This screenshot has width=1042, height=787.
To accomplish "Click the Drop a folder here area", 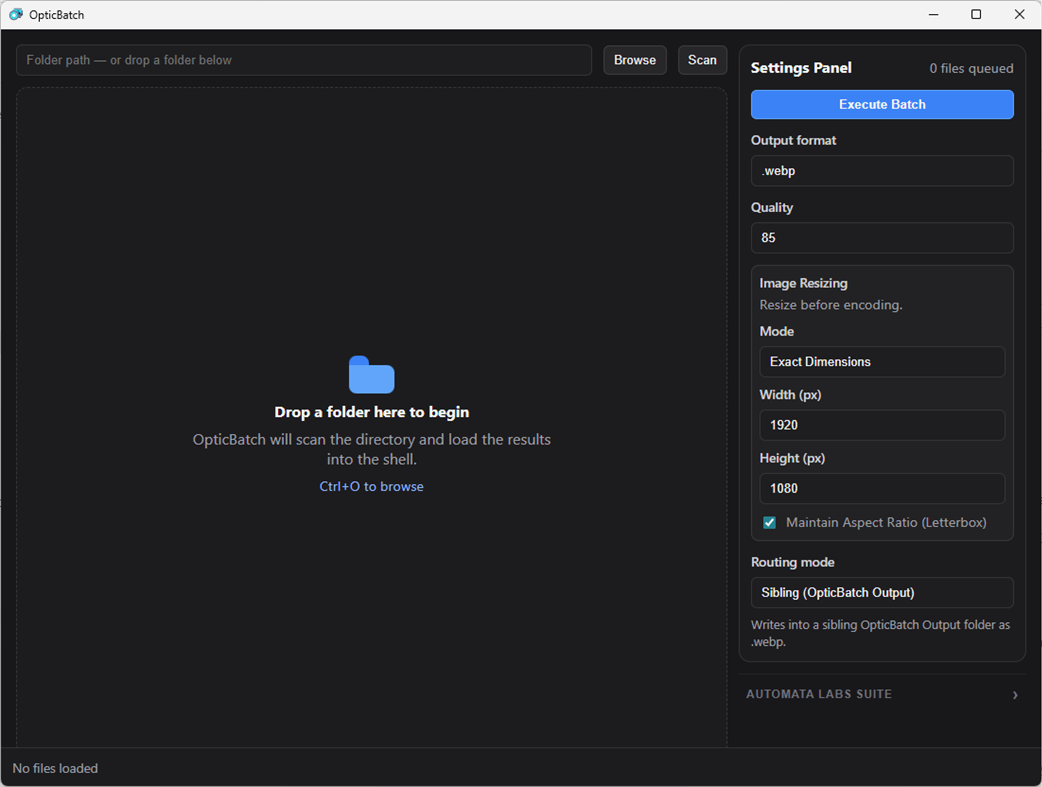I will click(371, 412).
